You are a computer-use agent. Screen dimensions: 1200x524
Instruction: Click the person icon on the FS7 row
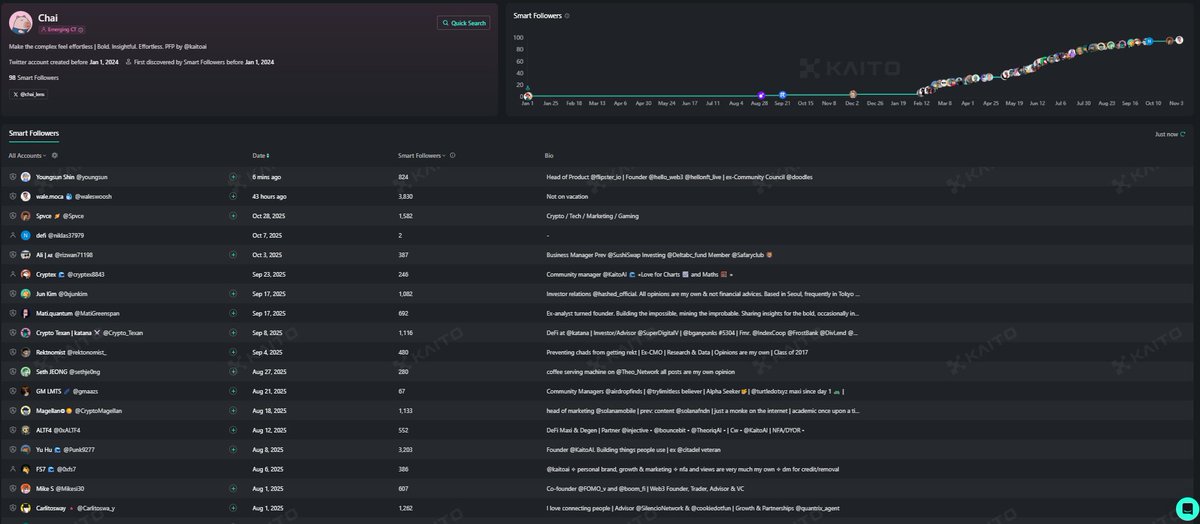click(13, 469)
